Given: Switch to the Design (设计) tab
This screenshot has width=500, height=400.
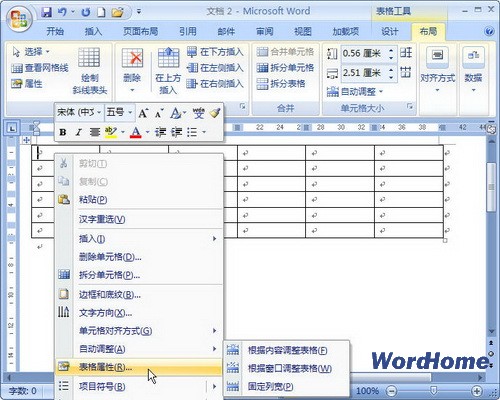Looking at the screenshot, I should [x=389, y=32].
